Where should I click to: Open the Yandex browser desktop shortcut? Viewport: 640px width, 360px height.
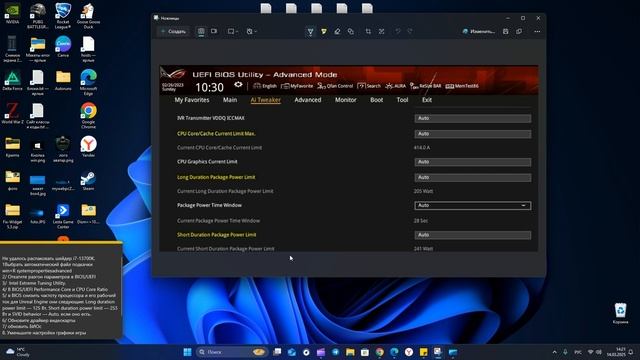coord(88,147)
